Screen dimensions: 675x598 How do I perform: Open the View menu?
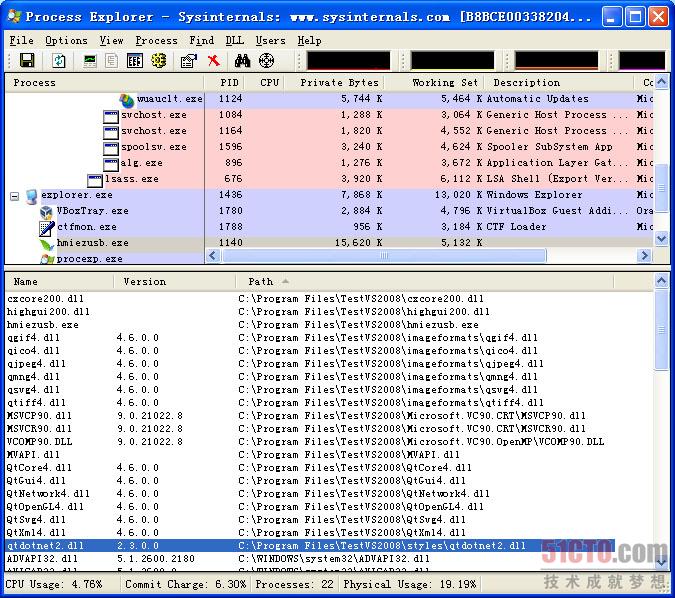111,40
